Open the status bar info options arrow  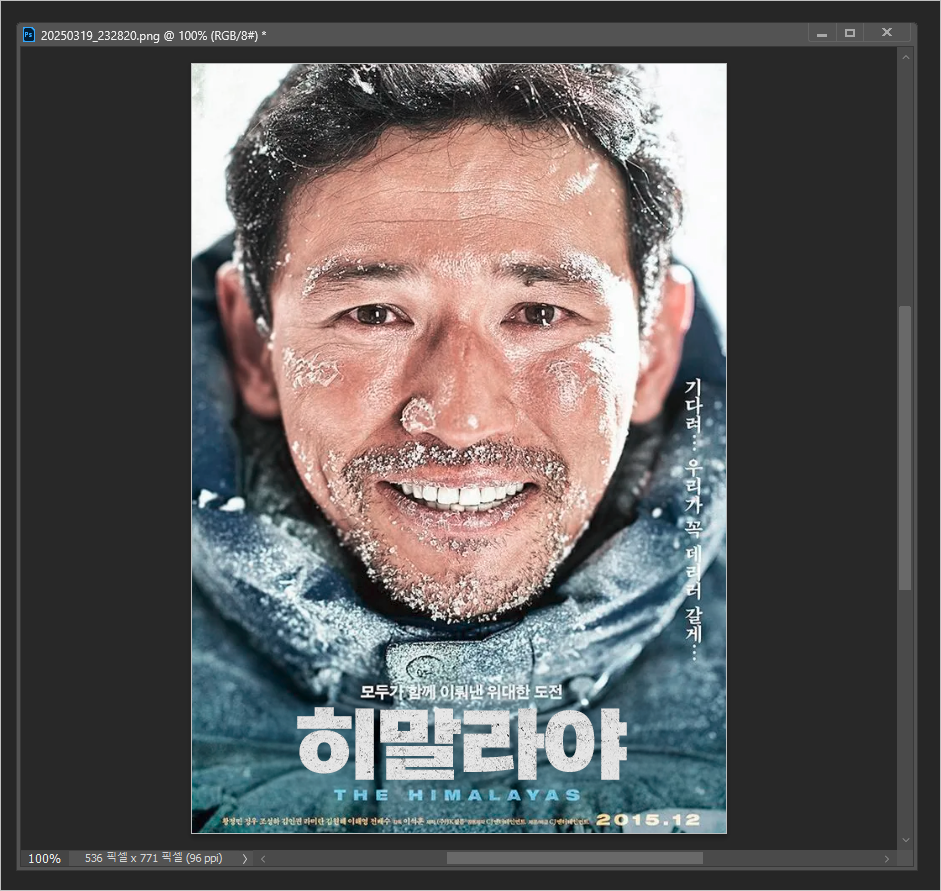coord(245,859)
